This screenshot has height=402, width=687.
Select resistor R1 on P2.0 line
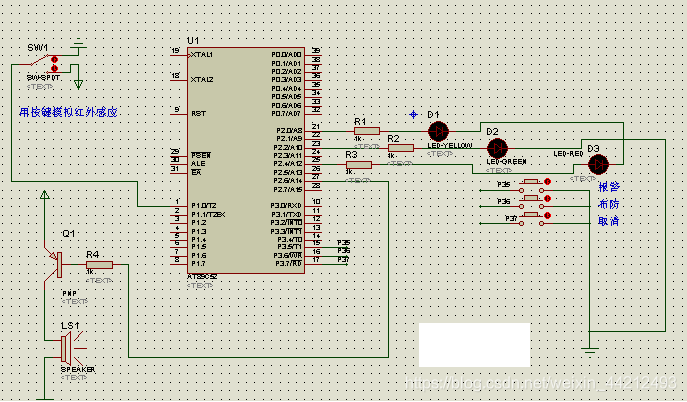[x=366, y=131]
